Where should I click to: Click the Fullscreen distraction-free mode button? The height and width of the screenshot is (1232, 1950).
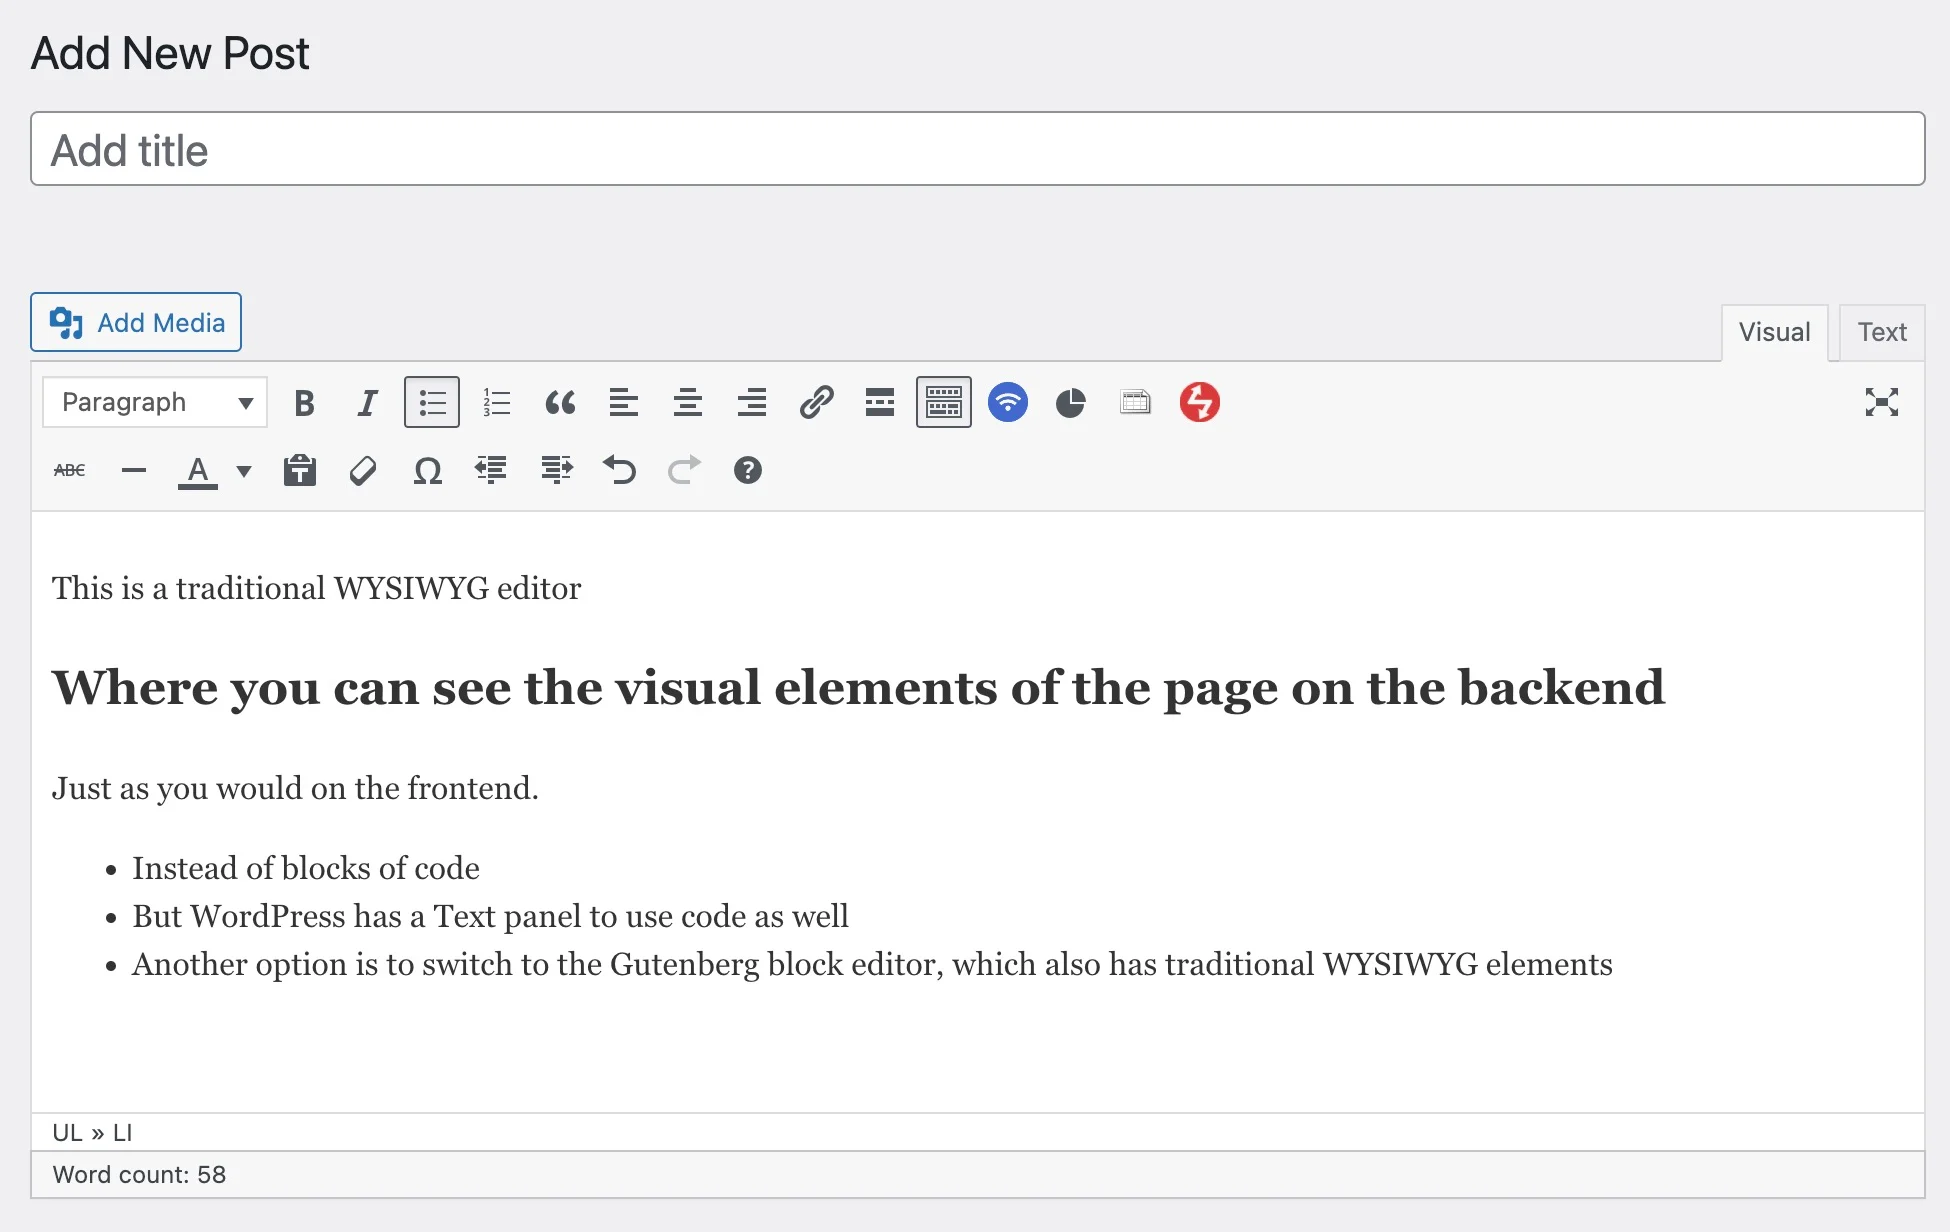point(1882,402)
